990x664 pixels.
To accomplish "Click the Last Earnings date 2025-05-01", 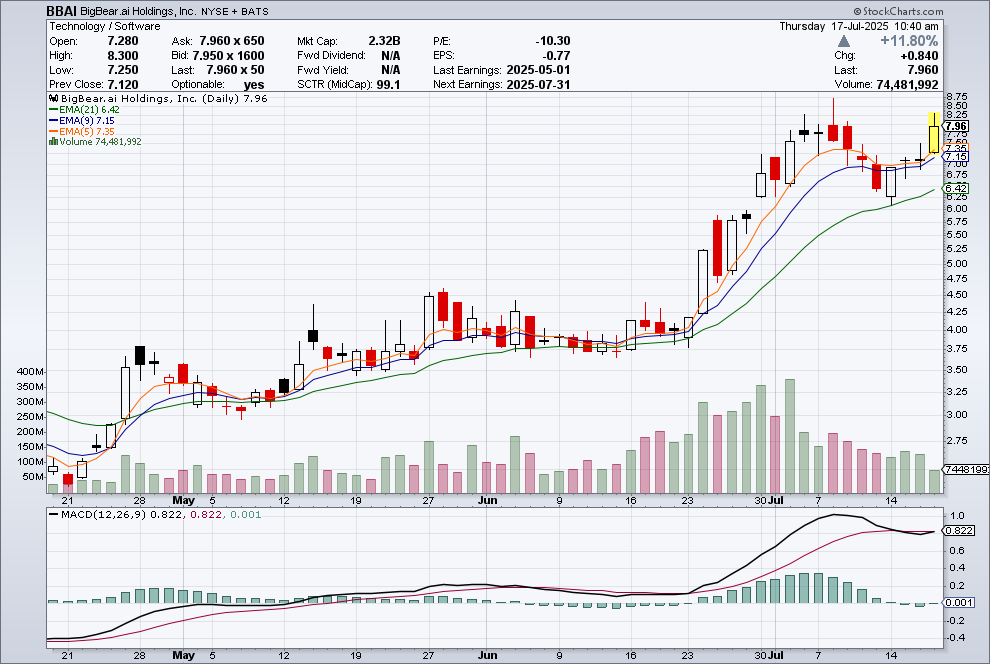I will (538, 70).
